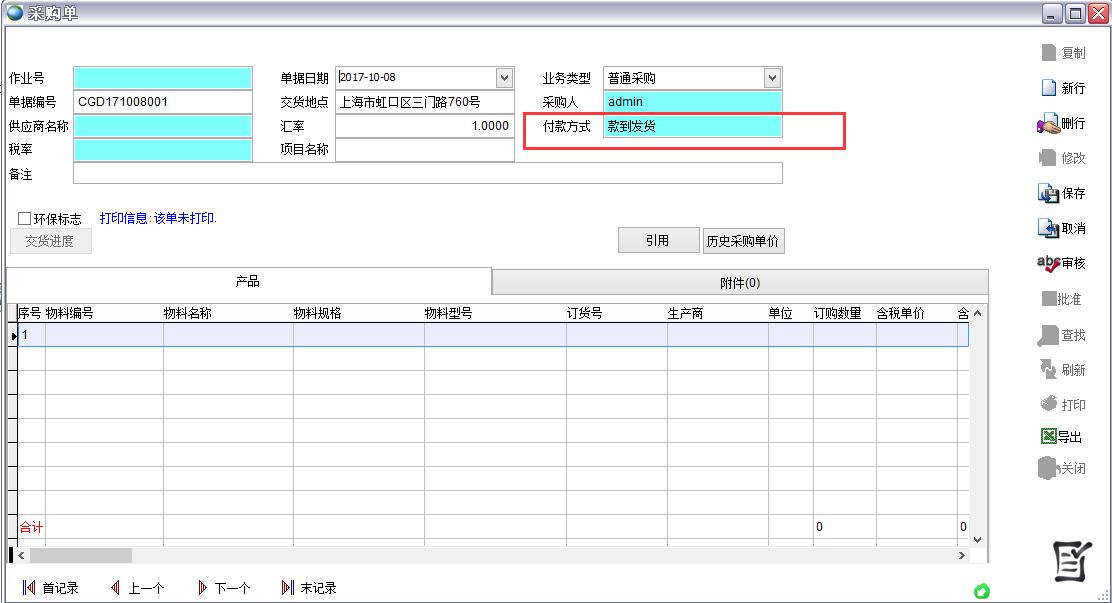Open search using the 查找 icon

point(1060,334)
